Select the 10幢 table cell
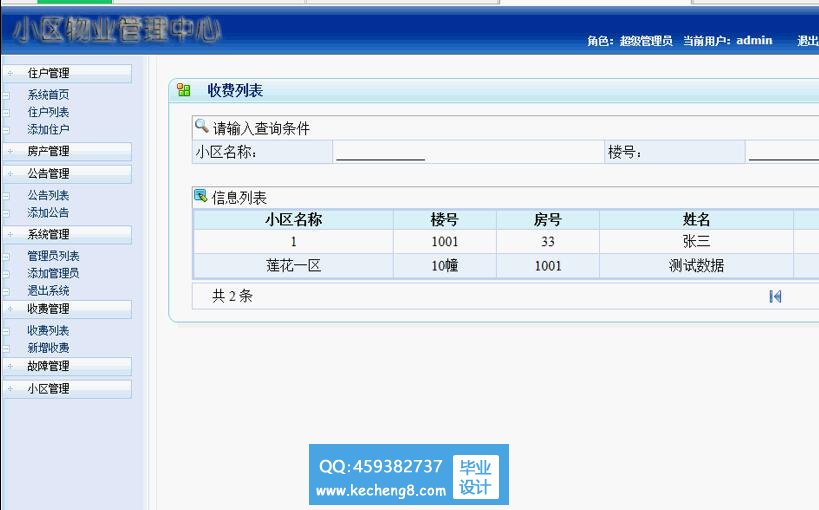 click(444, 266)
